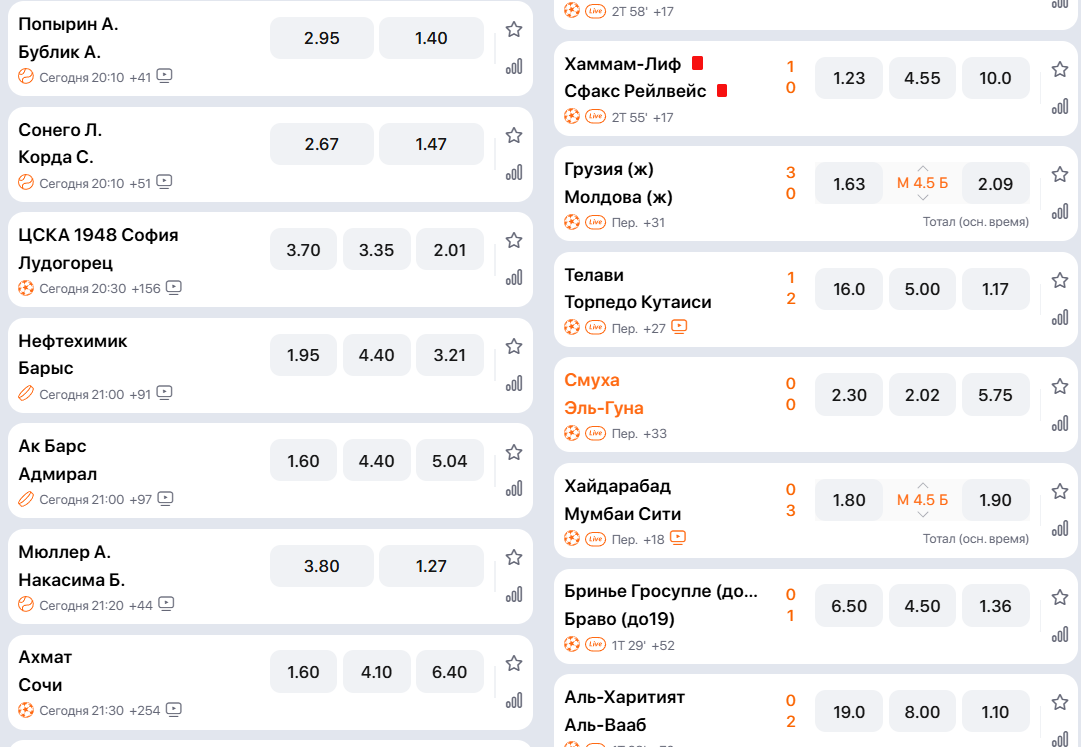Decrease total line in Хайдарабад match
This screenshot has height=747, width=1081.
[923, 515]
